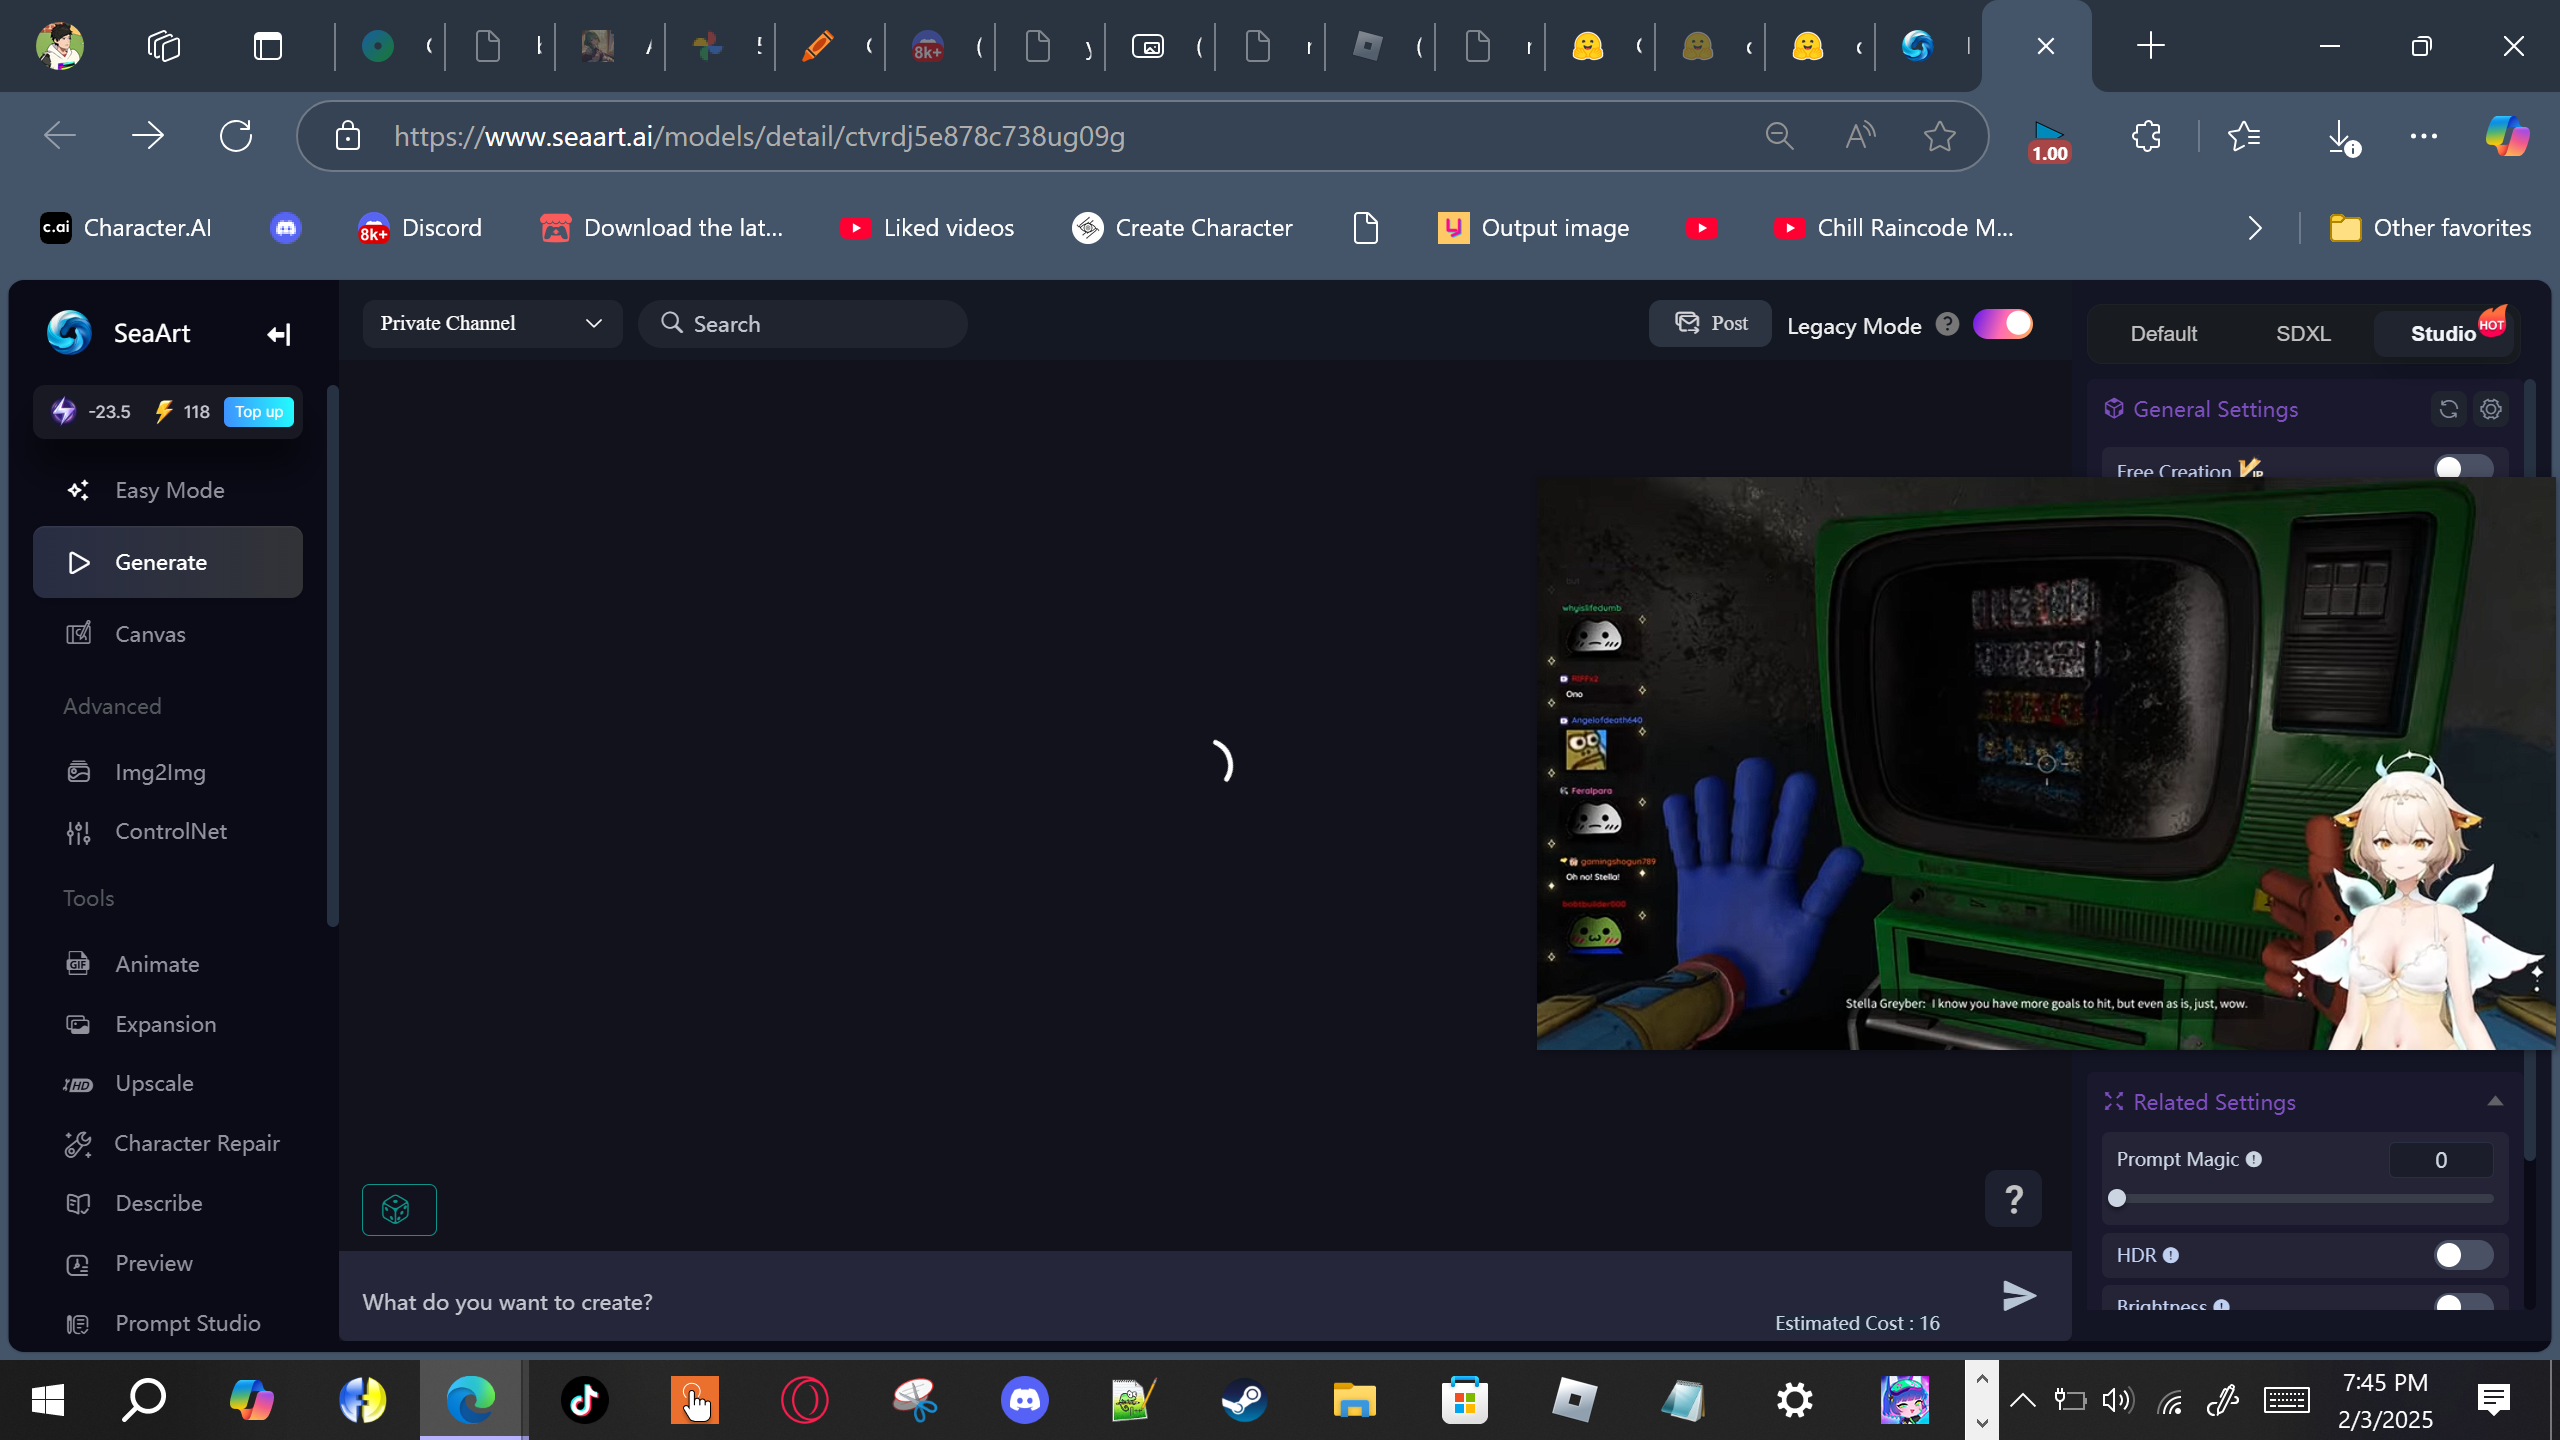Click the Prompt Magic value field
This screenshot has width=2560, height=1440.
(2441, 1160)
